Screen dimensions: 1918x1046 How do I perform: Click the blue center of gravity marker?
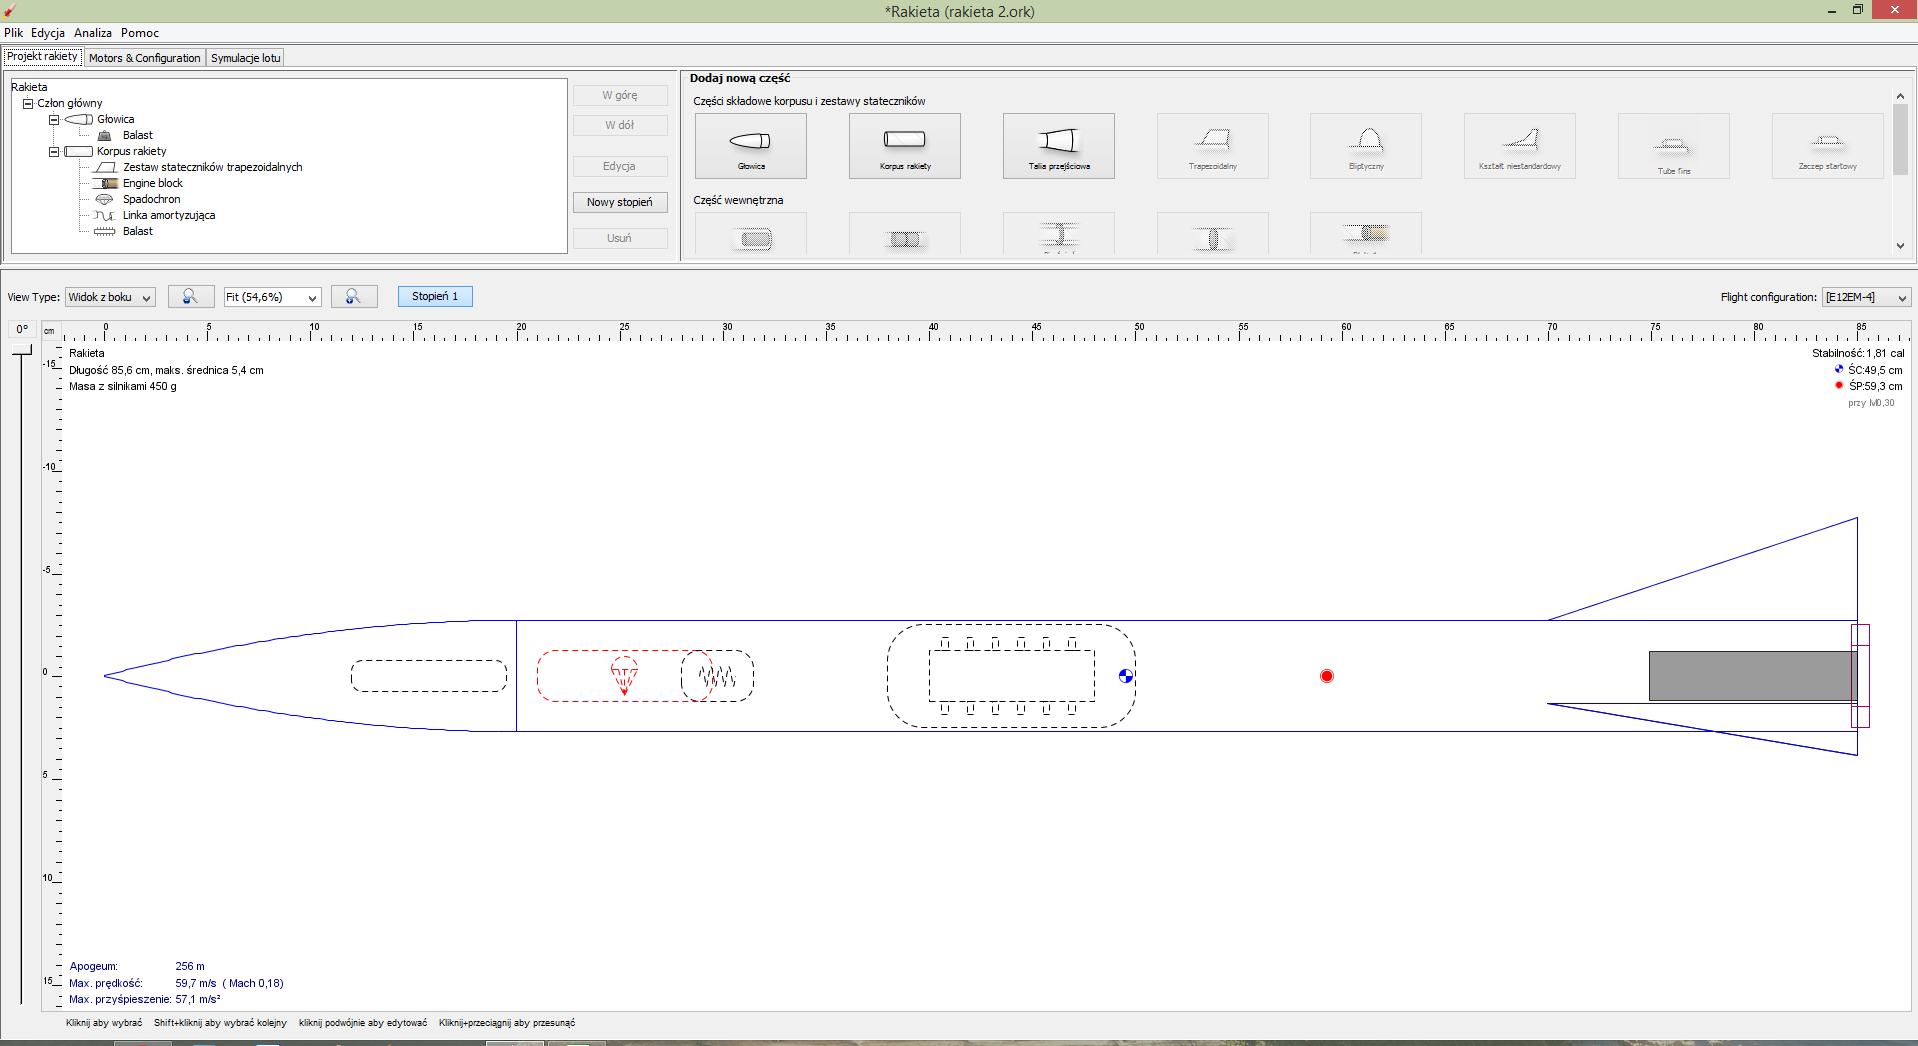(x=1126, y=676)
